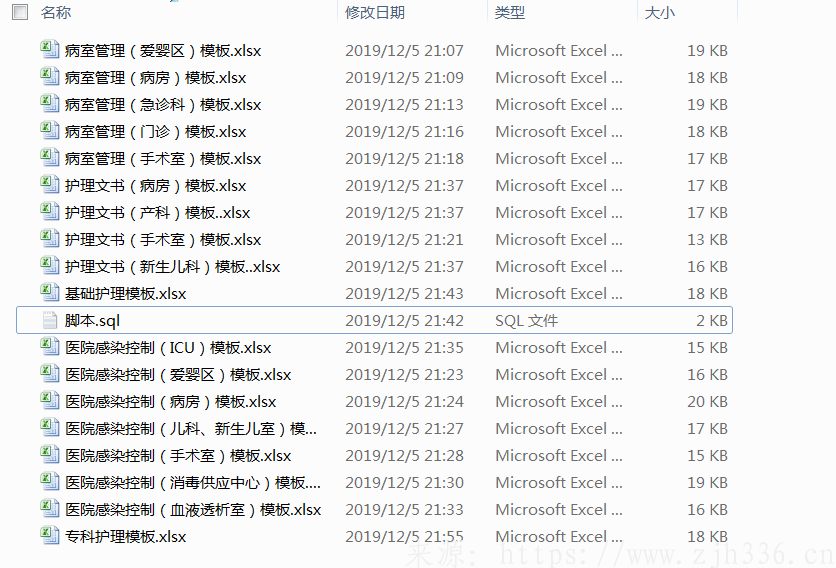Screen dimensions: 836x568
Task: Click the 20 KB size value
Action: point(708,402)
